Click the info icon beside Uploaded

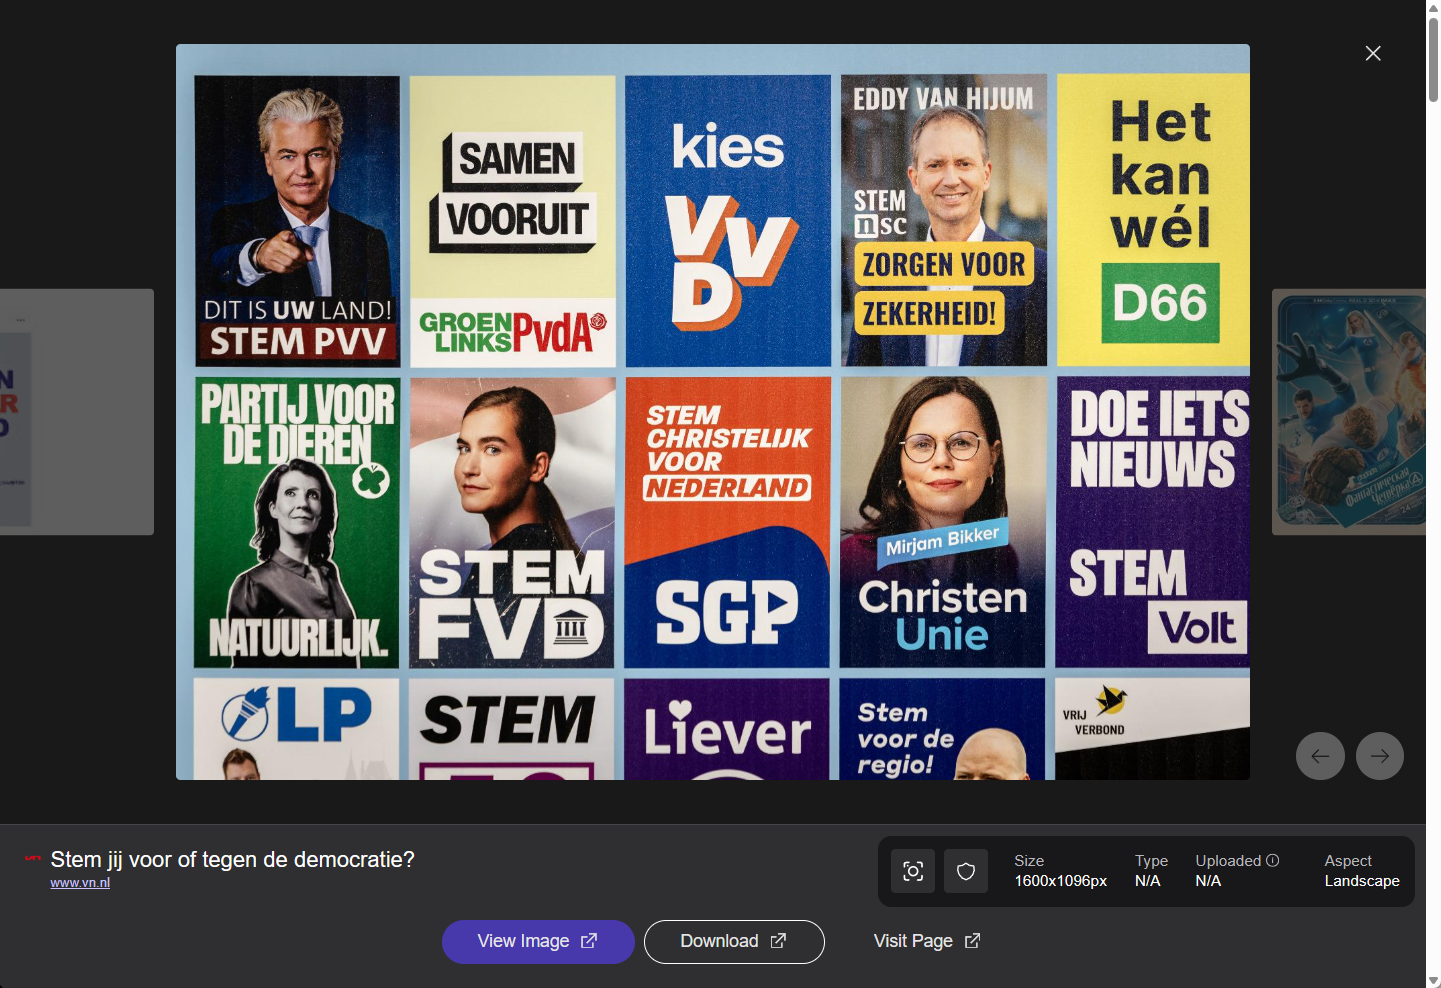1273,860
